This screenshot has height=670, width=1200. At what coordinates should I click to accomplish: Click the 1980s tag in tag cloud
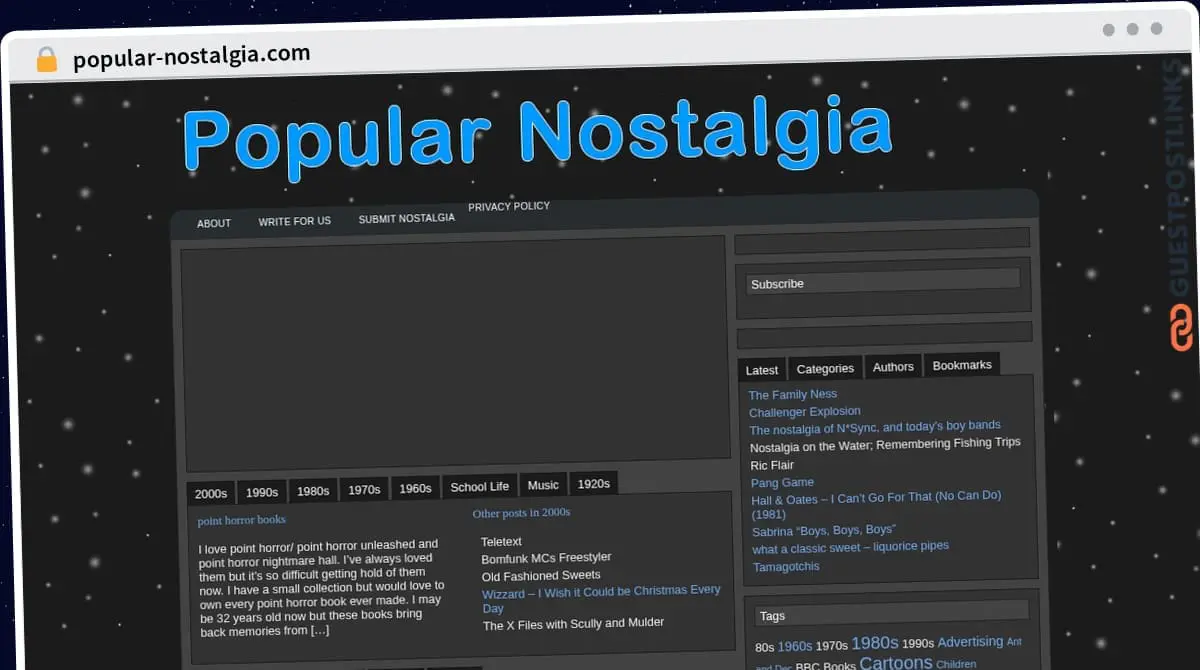(x=874, y=643)
